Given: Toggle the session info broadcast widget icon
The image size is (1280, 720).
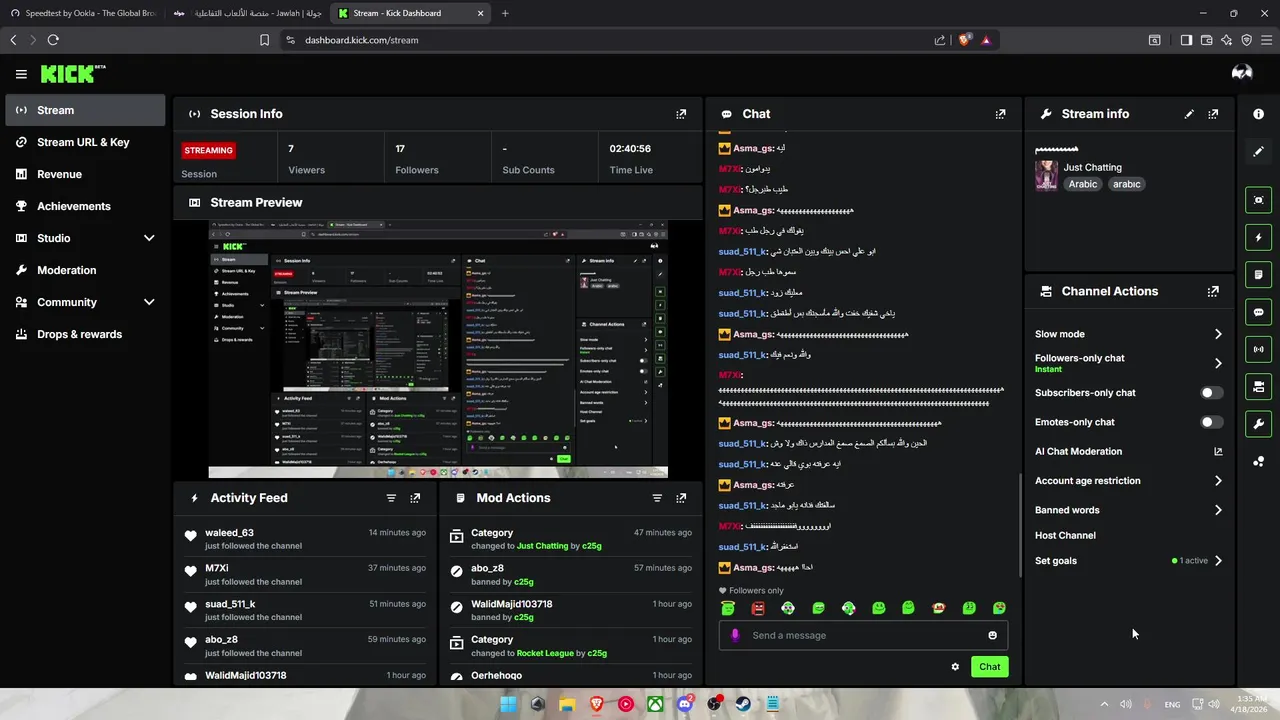Looking at the screenshot, I should point(1258,349).
